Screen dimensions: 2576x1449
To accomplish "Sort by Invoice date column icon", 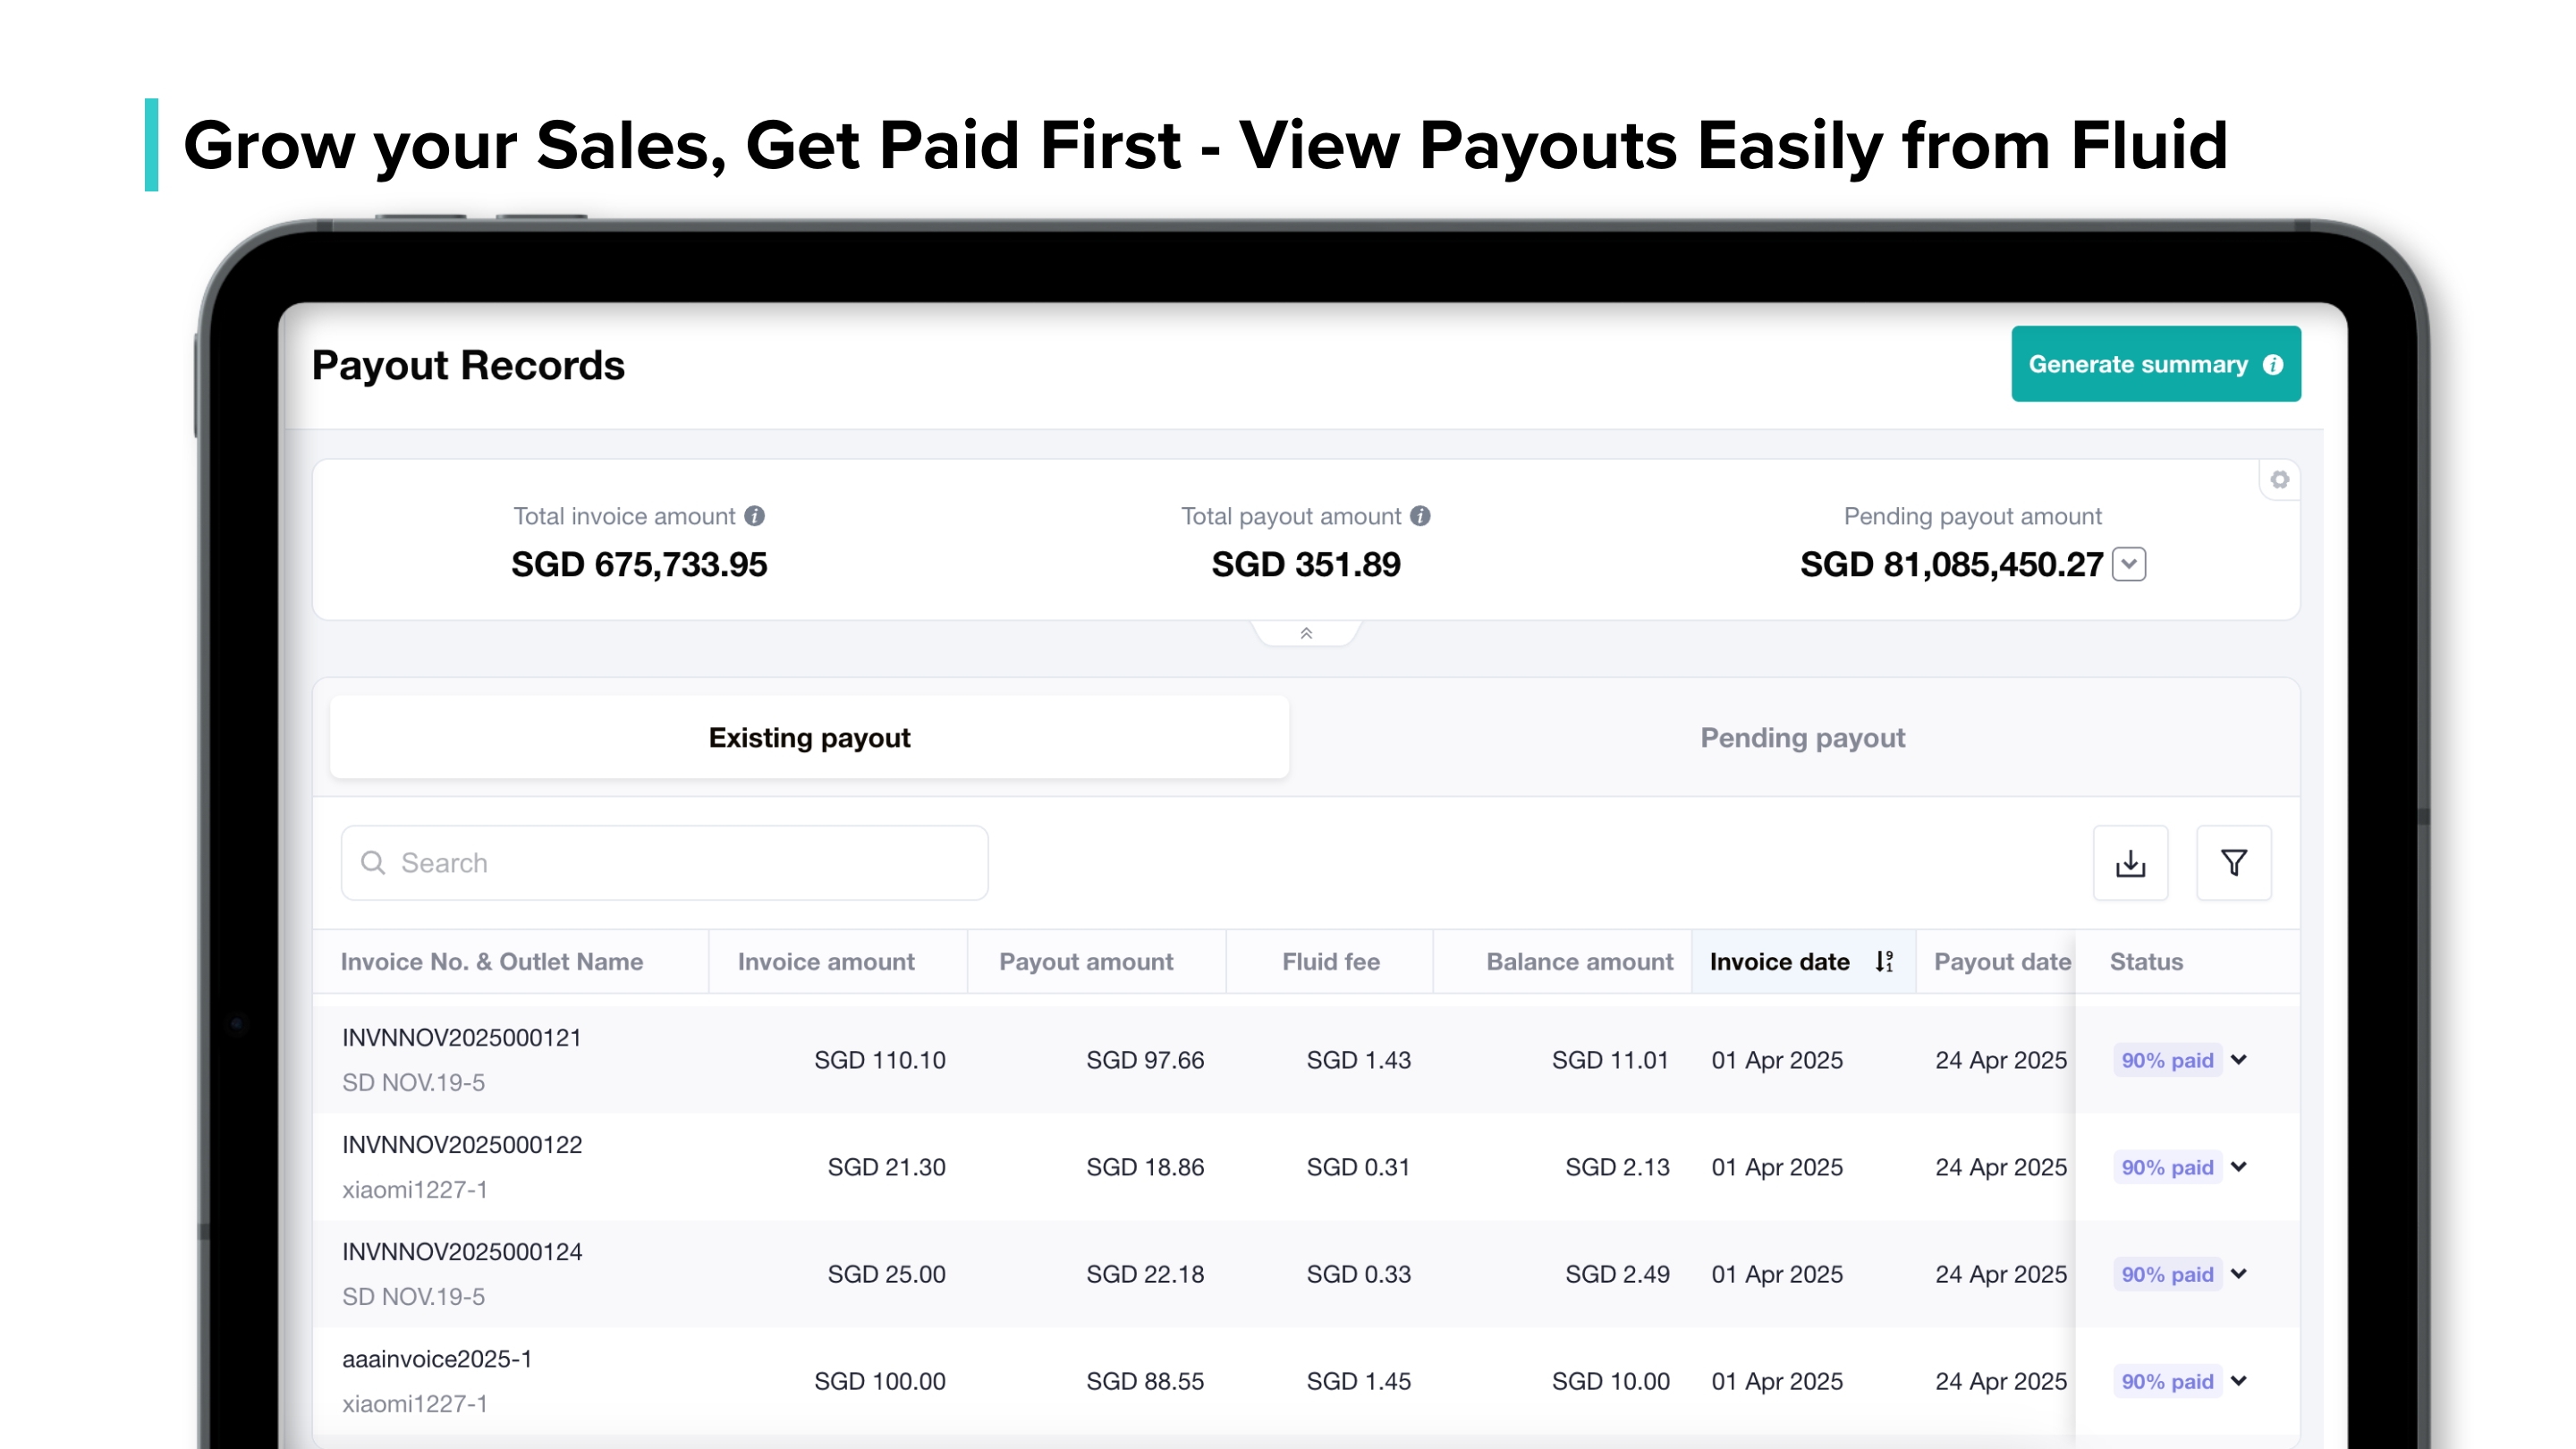I will pos(1884,962).
